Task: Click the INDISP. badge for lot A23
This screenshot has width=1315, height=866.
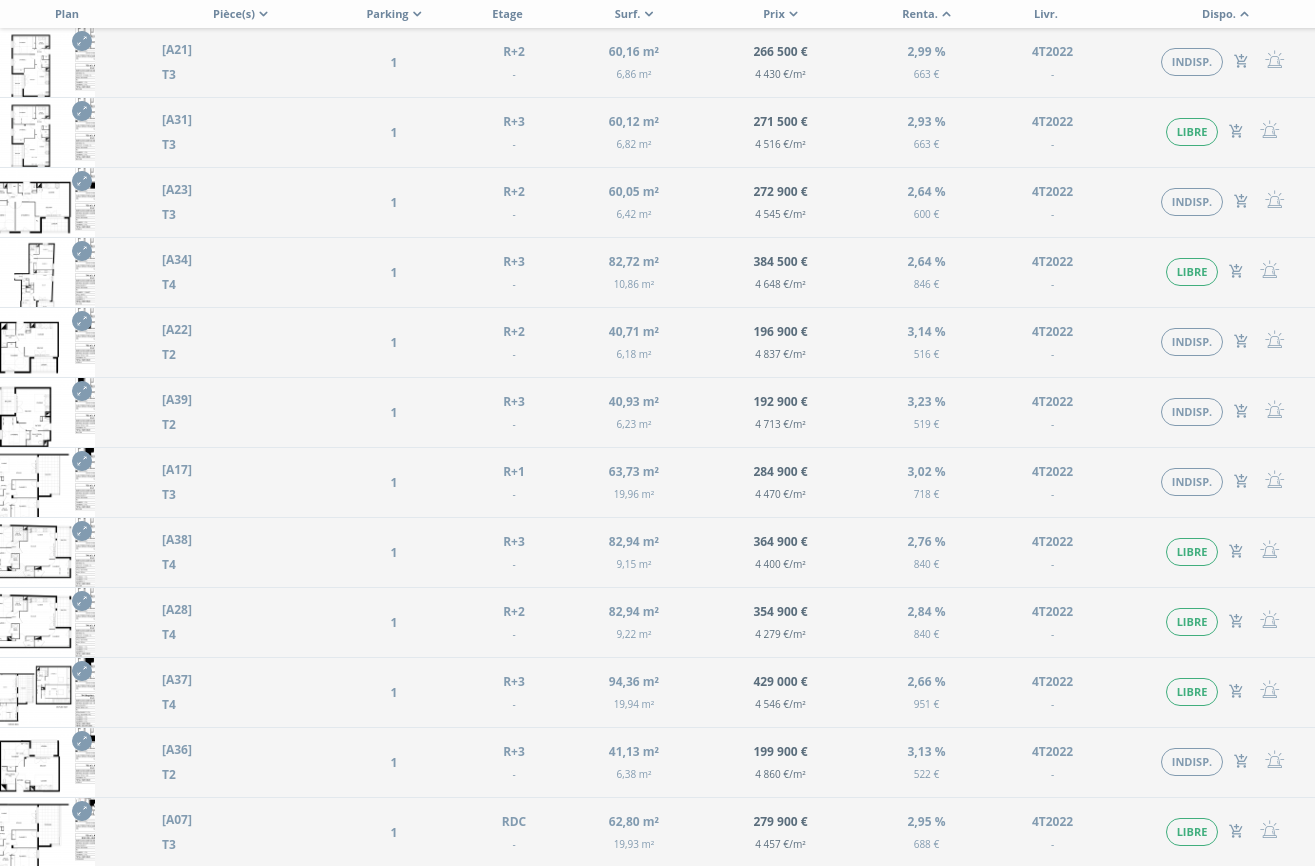Action: (x=1192, y=202)
